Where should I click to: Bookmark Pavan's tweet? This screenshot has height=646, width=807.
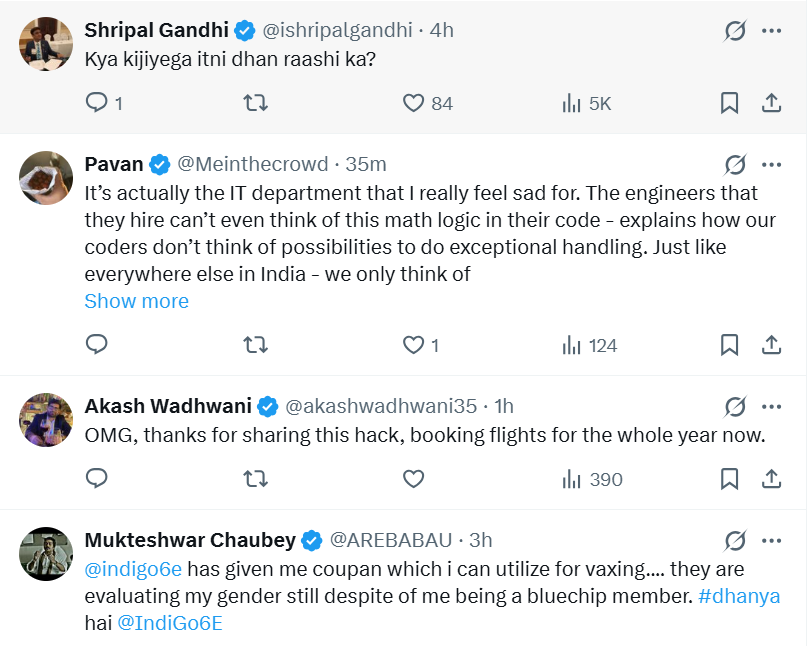[x=730, y=345]
